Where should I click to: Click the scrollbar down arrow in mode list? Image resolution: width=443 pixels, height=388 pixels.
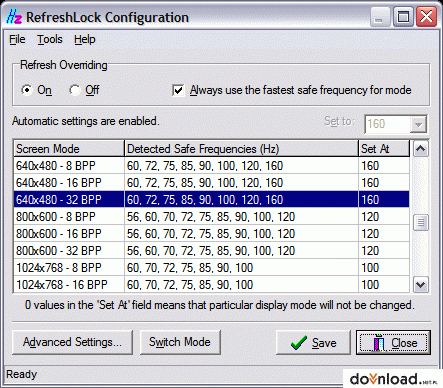(420, 285)
